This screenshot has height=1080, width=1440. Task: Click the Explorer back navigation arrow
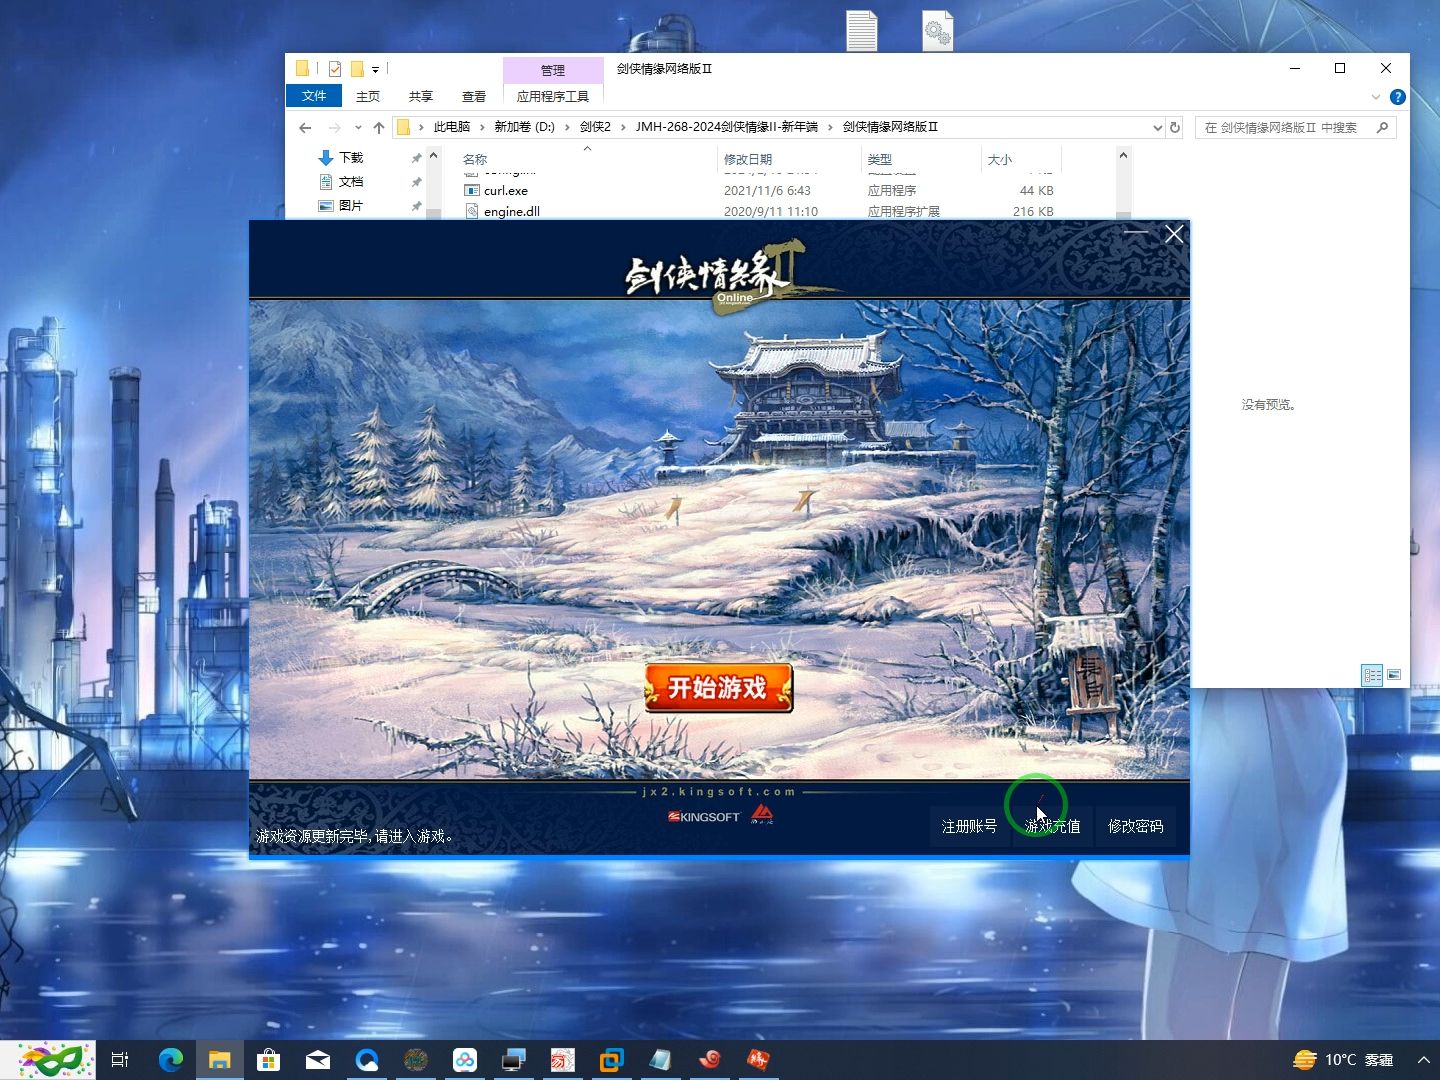[x=306, y=127]
